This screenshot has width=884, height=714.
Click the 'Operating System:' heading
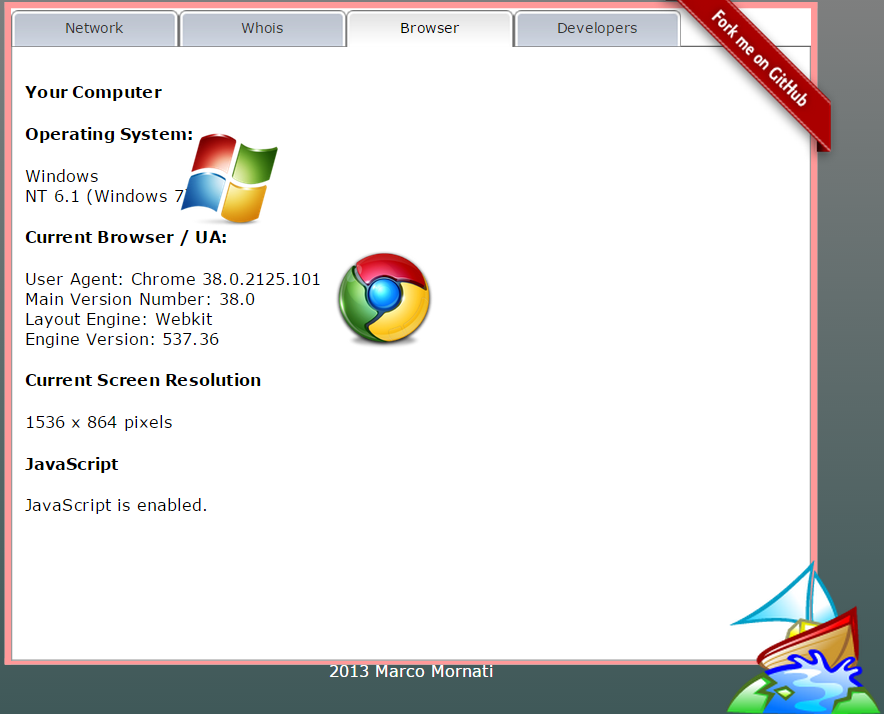pos(109,134)
